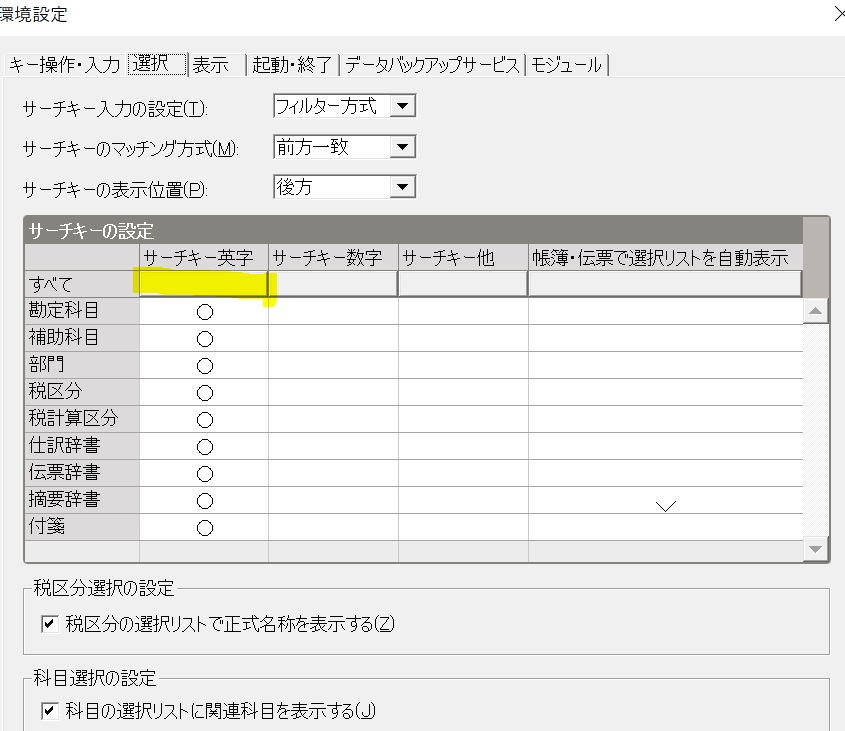Click the circle mark in the 補助科目 row
Screen dimensions: 845x731
click(x=205, y=339)
